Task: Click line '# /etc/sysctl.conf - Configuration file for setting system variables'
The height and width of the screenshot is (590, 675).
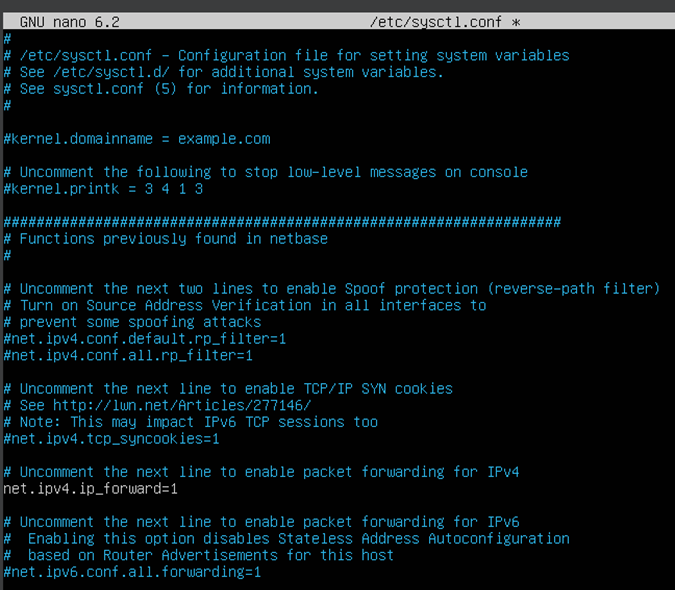Action: pyautogui.click(x=286, y=56)
